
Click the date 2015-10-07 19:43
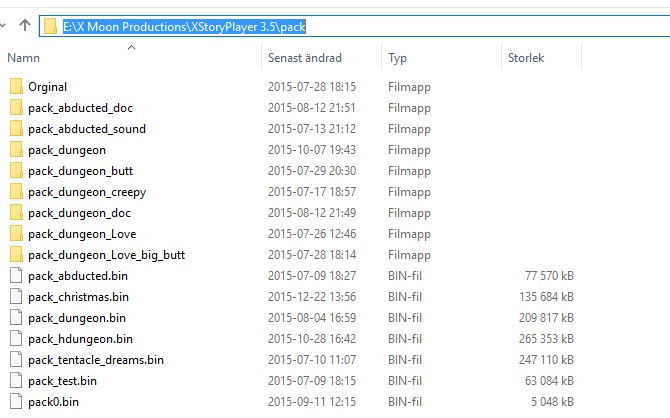(312, 150)
